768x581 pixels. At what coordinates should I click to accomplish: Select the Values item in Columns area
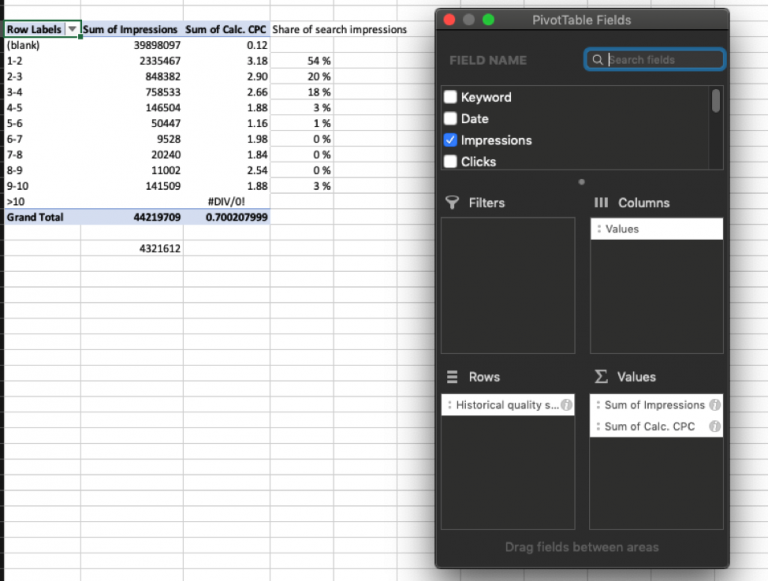point(656,229)
